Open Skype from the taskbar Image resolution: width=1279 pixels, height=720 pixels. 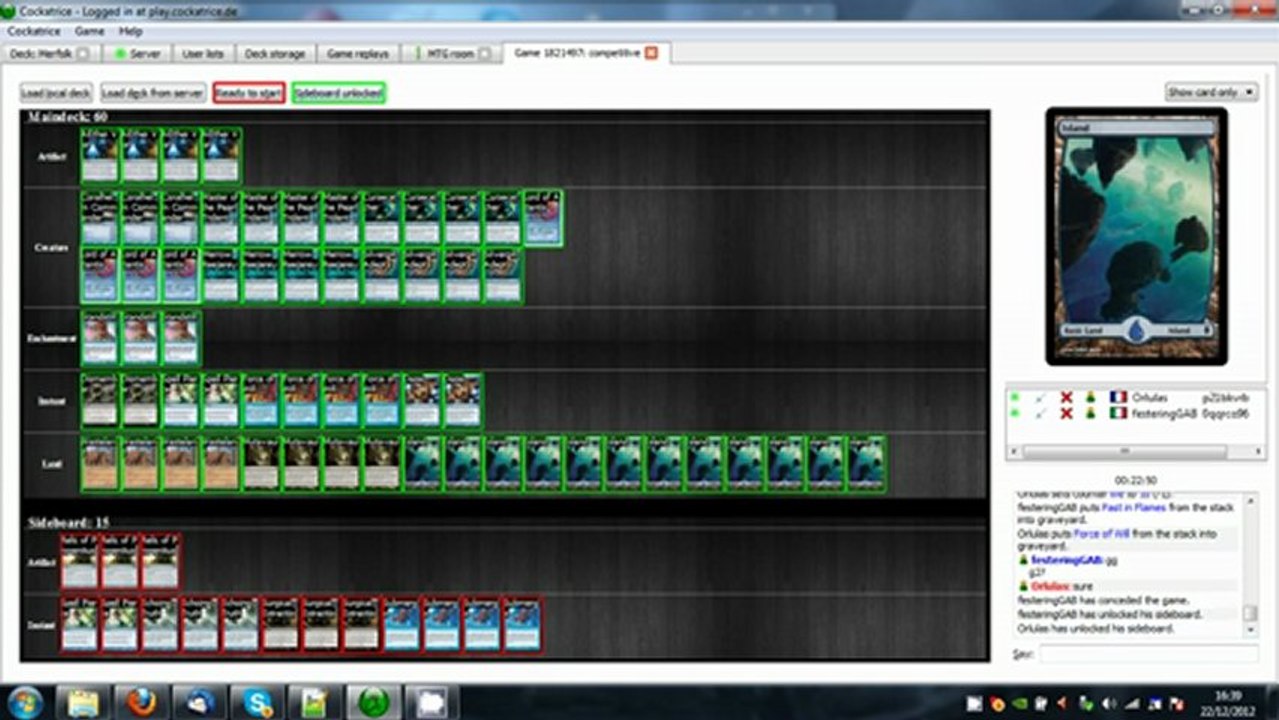point(258,702)
